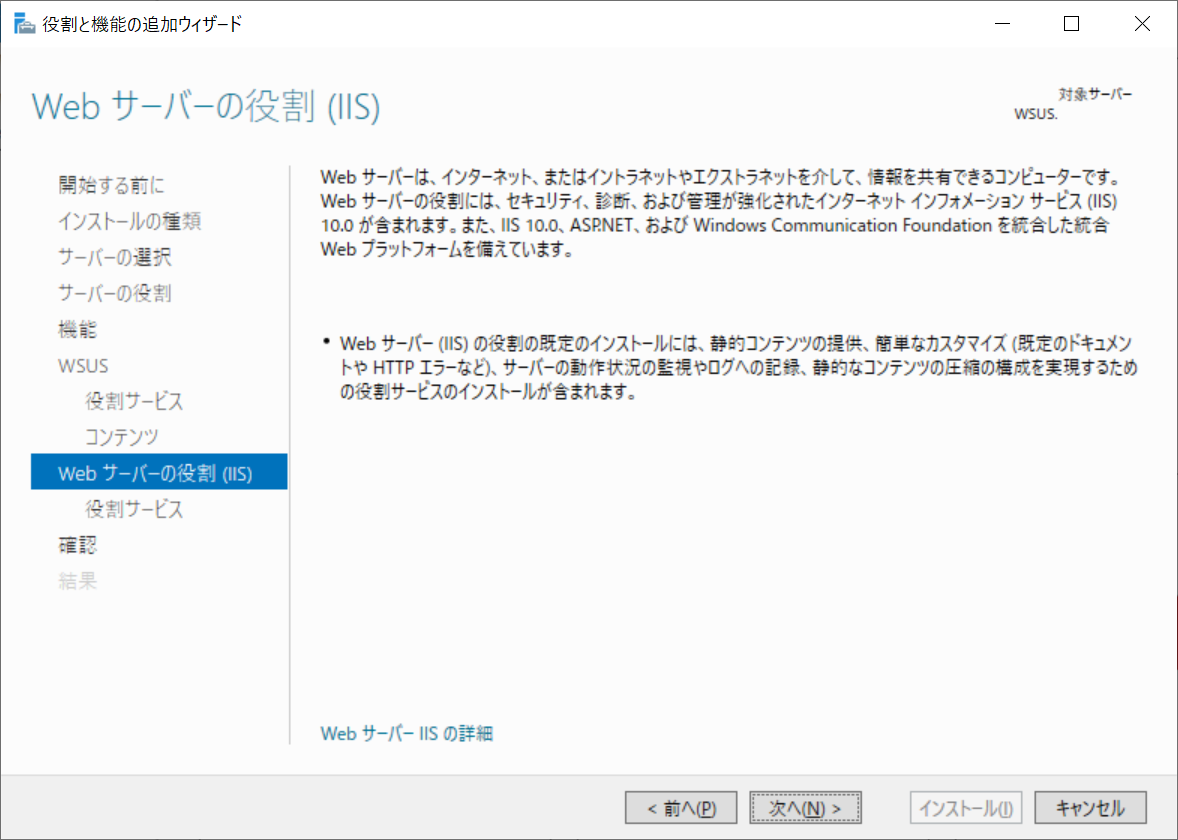Cancel the wizard with キャンセル
Viewport: 1178px width, 840px height.
coord(1091,808)
